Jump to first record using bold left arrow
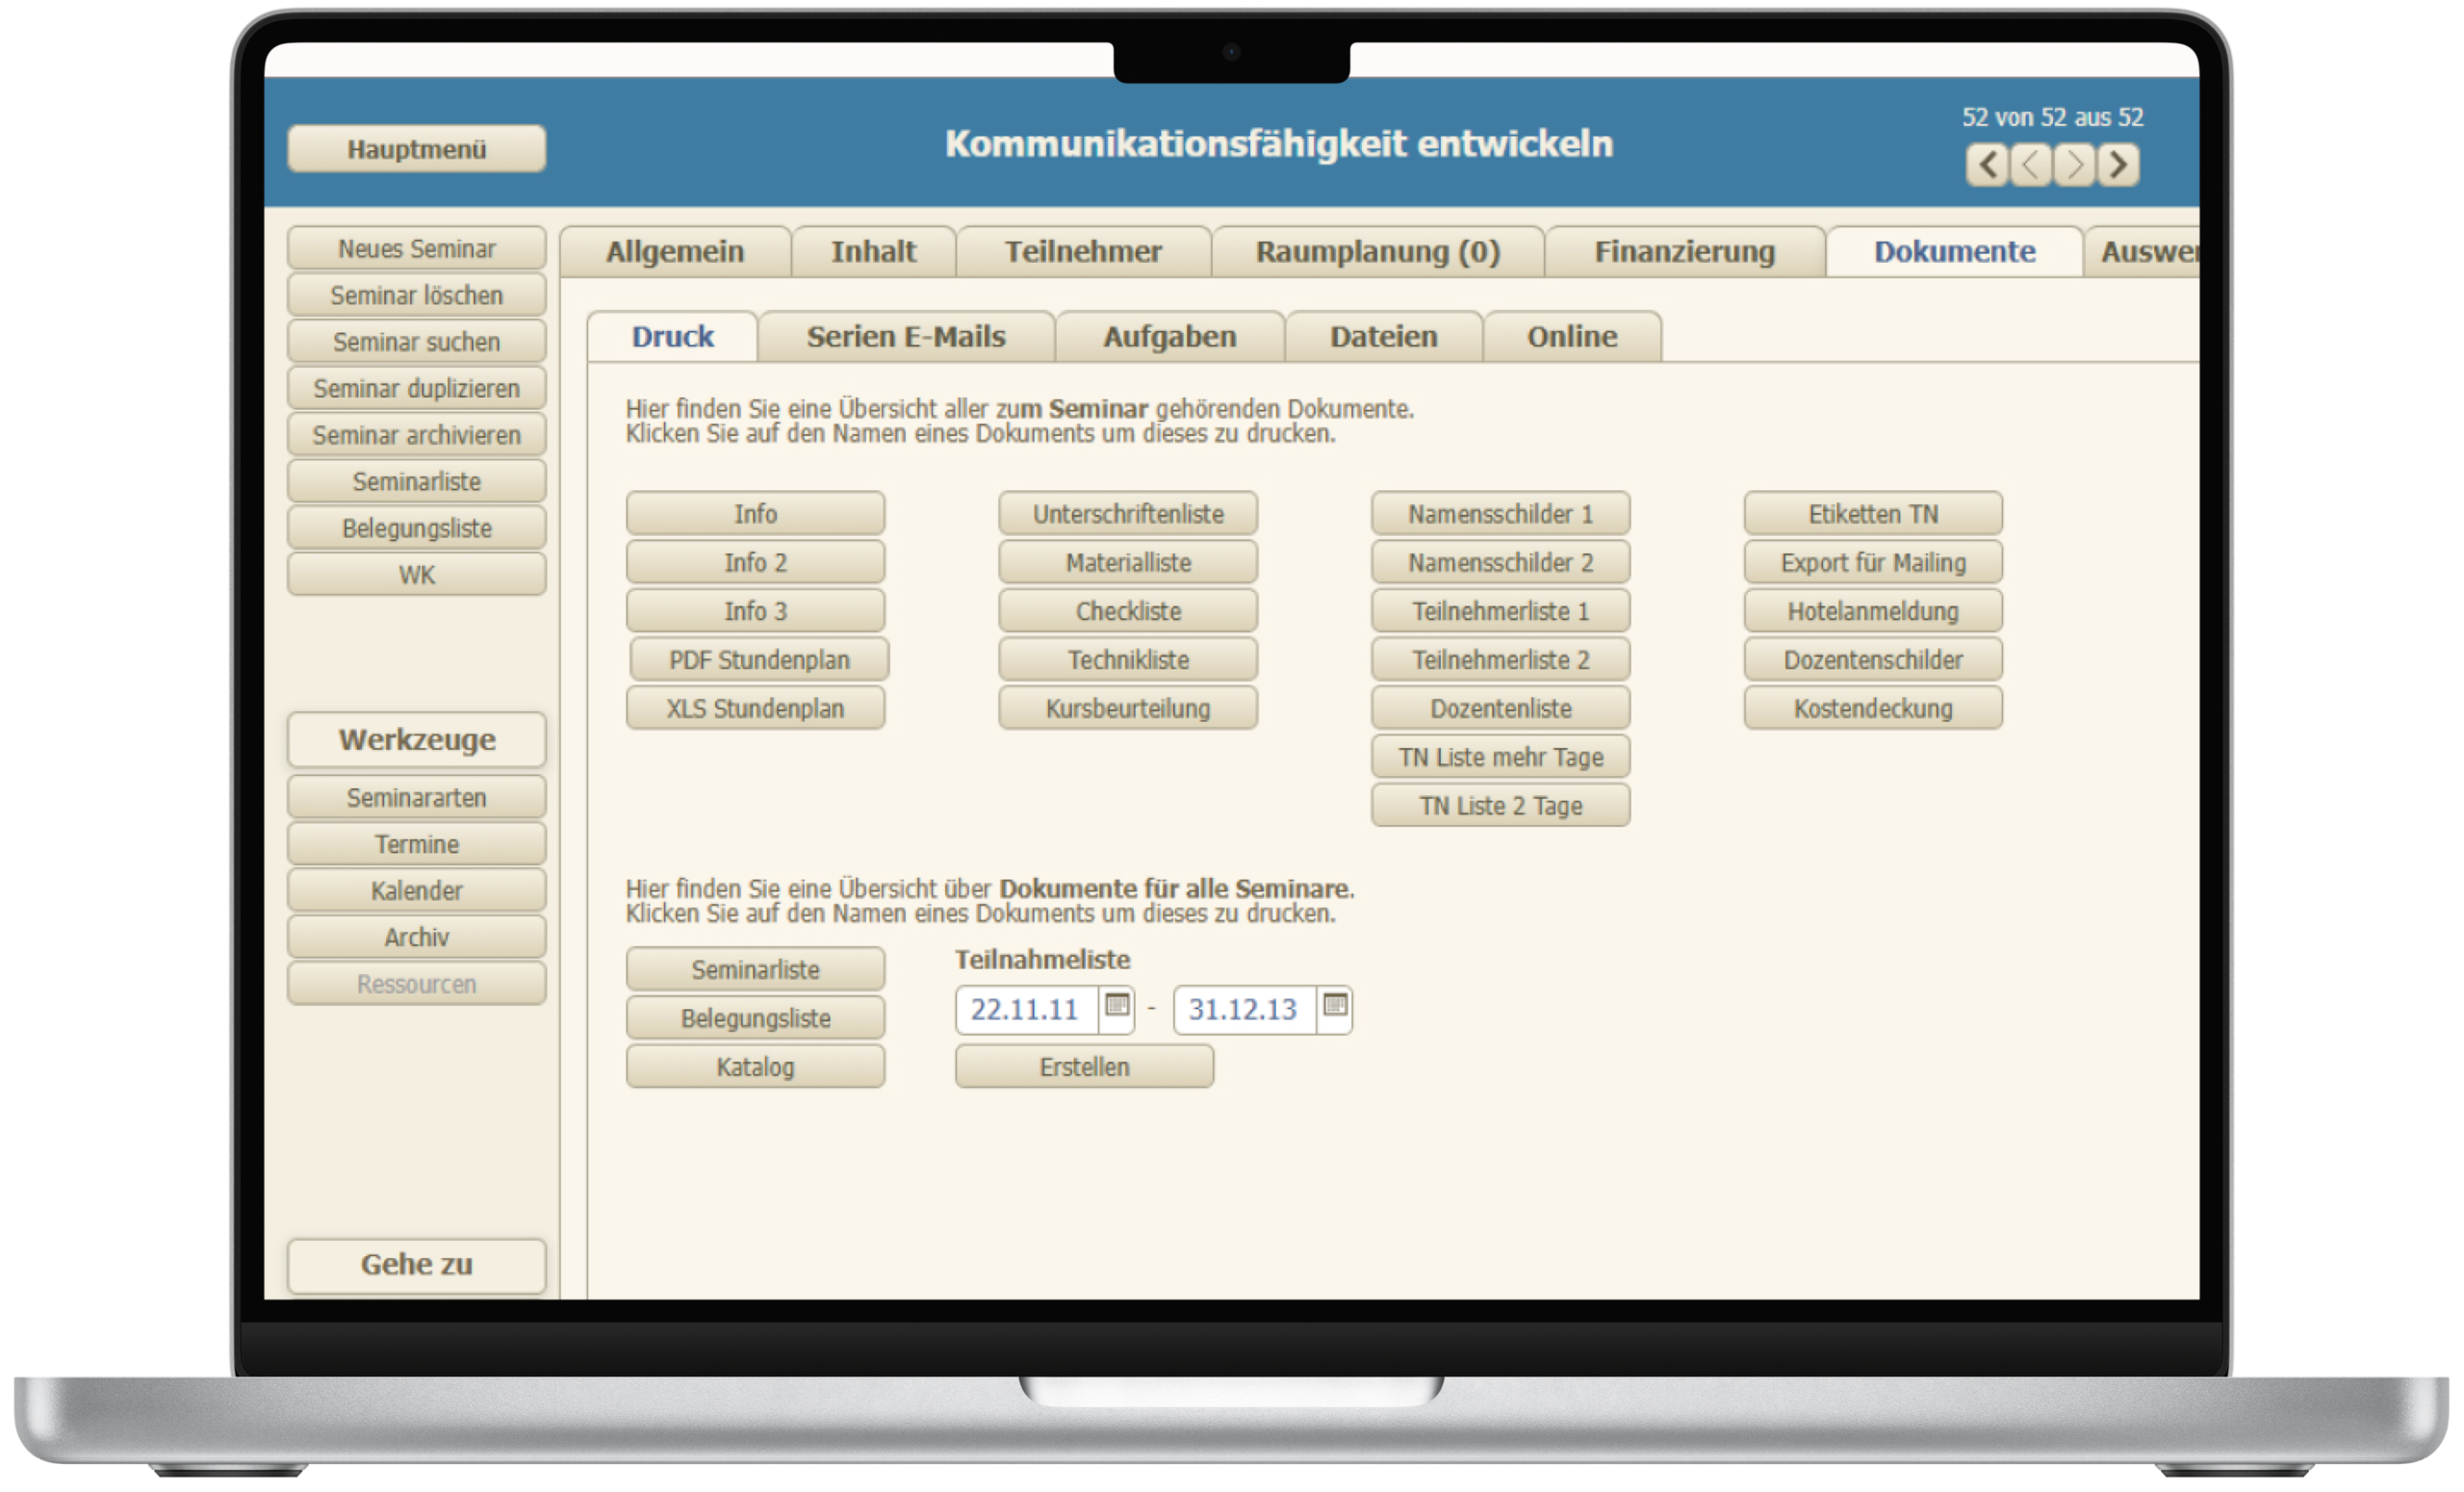 (1987, 165)
